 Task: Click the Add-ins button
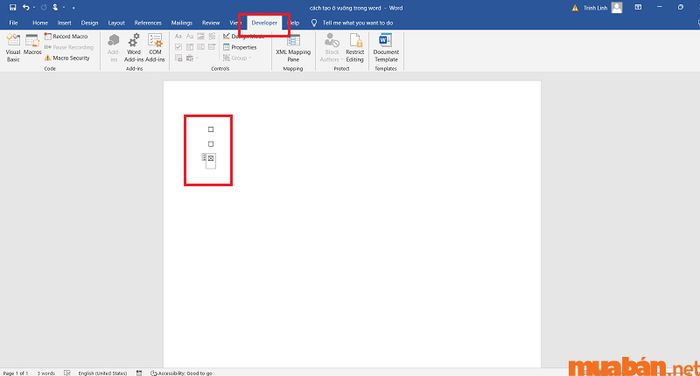[113, 48]
